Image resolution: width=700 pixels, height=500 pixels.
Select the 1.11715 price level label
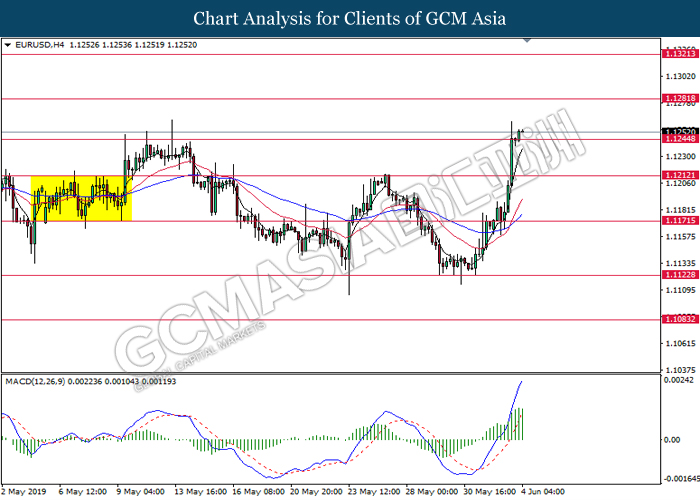[680, 221]
